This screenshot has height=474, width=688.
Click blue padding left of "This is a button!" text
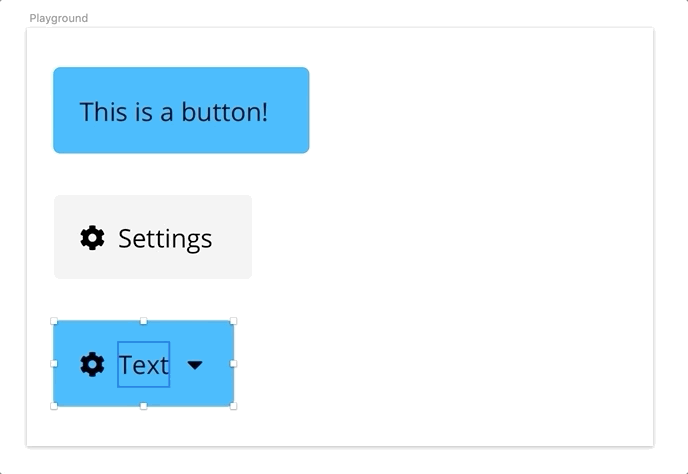pos(66,110)
